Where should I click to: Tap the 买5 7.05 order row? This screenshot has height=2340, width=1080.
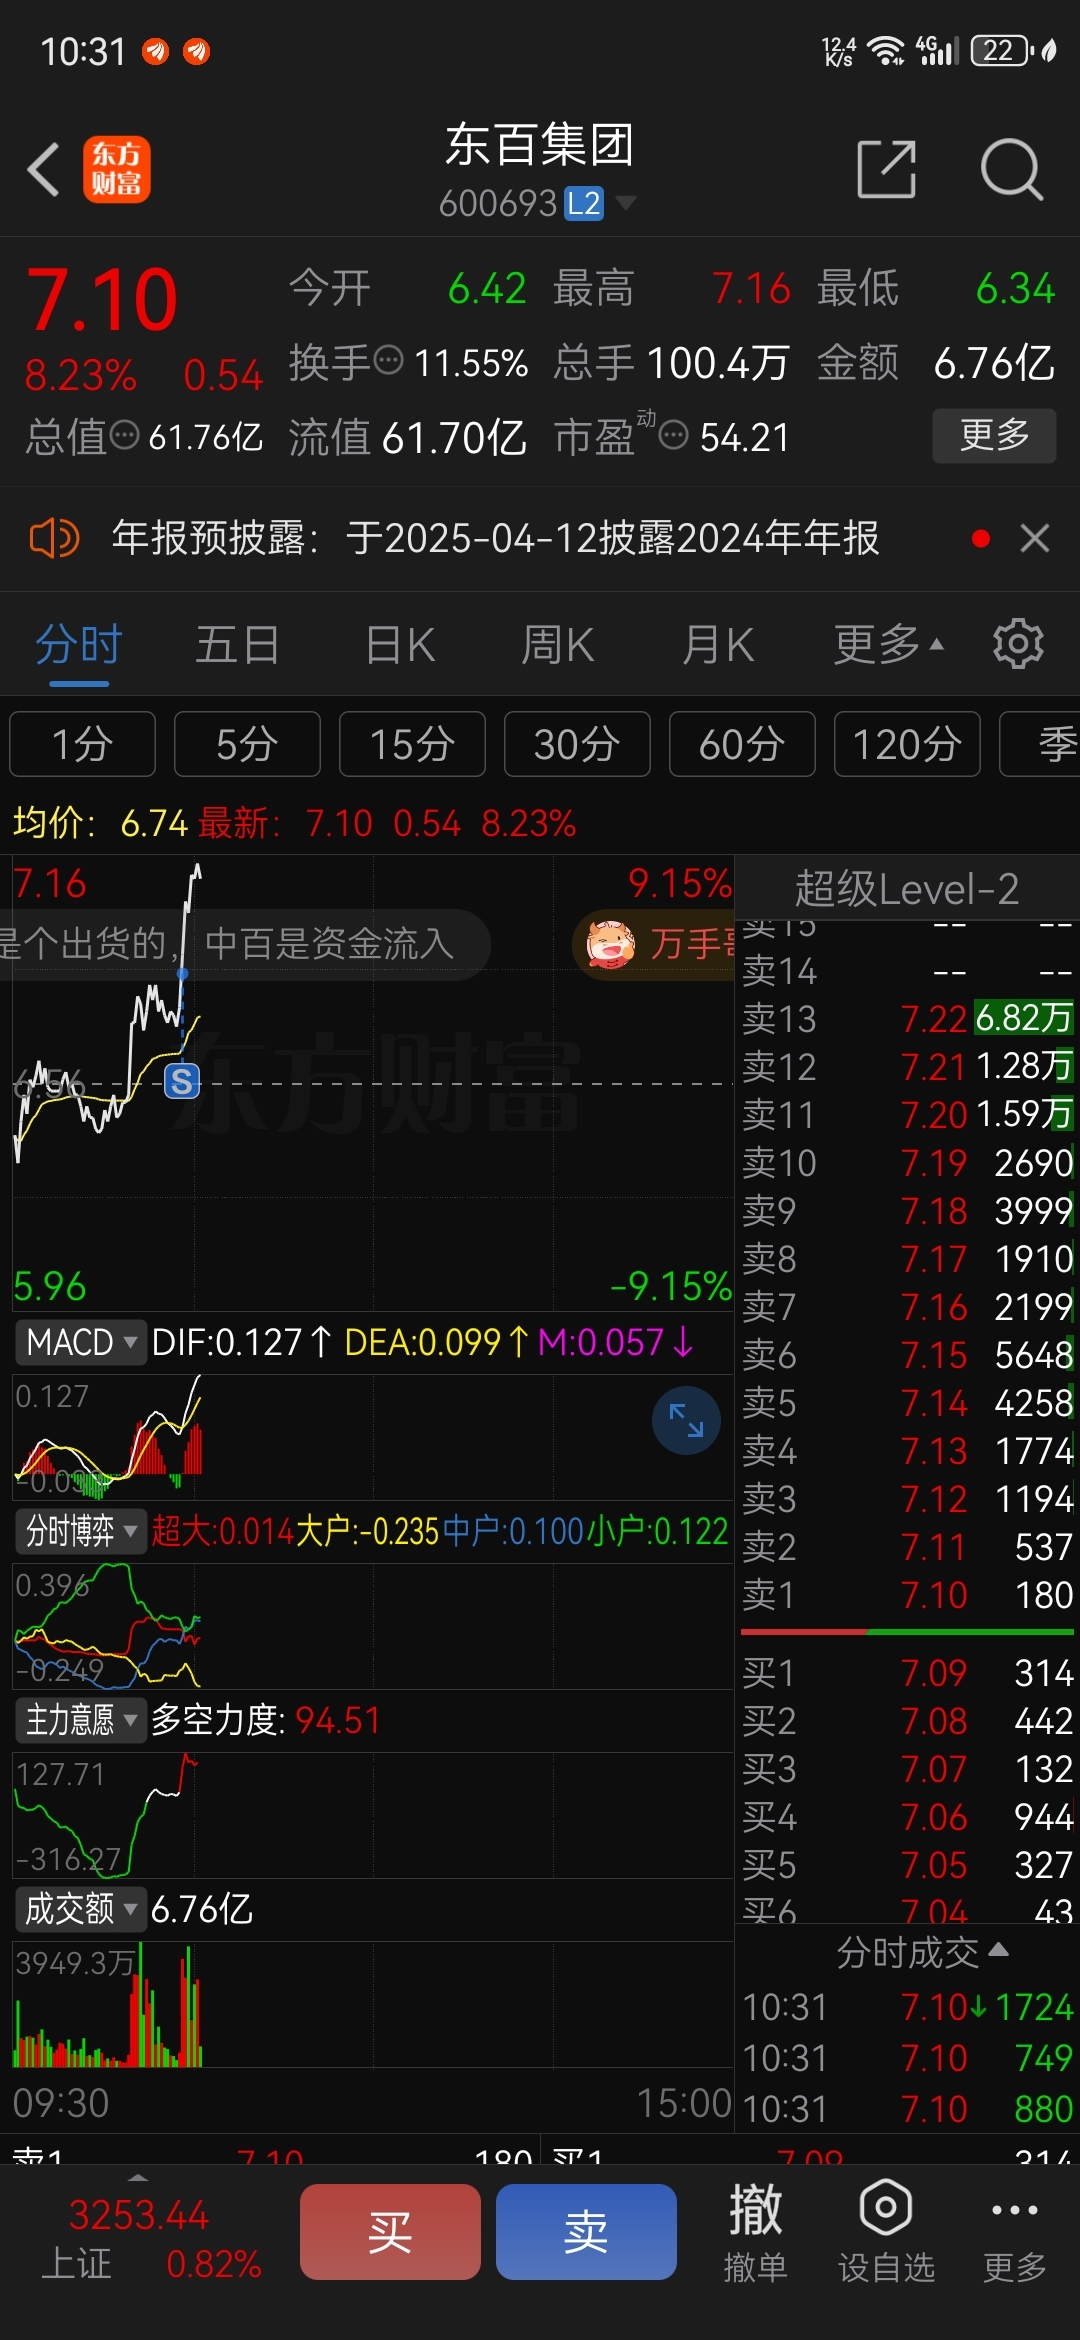click(907, 1865)
